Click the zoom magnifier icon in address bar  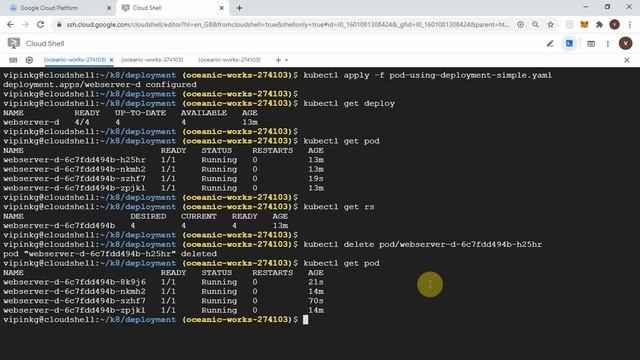pos(535,24)
